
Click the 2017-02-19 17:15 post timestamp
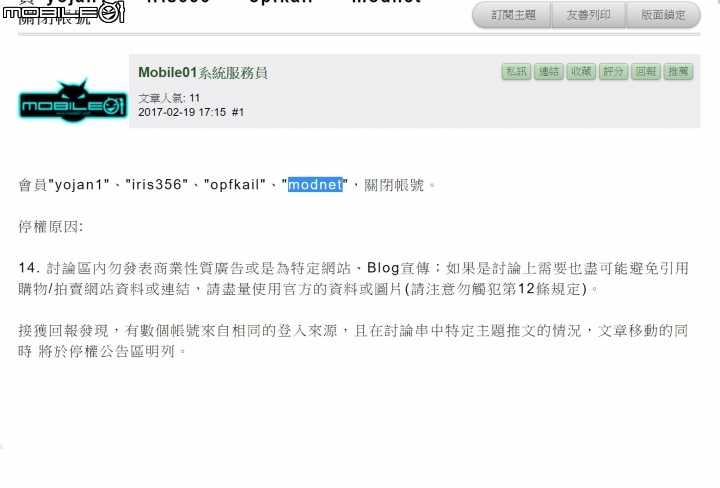pos(182,112)
